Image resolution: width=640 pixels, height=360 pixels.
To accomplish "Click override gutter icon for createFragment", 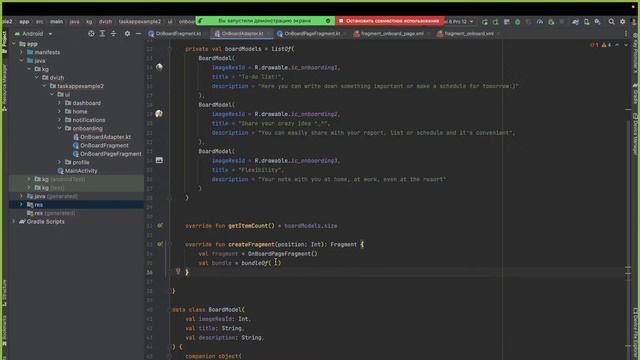I will 160,244.
